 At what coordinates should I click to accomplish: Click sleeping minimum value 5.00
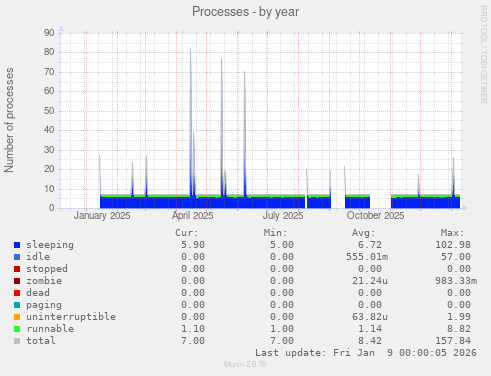coord(282,245)
